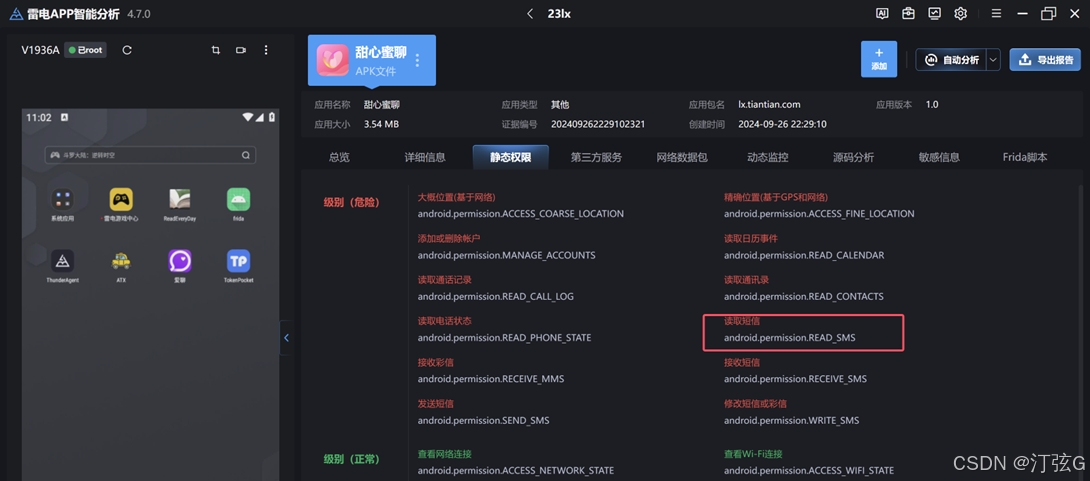Click the 级别（危险）heading
This screenshot has width=1090, height=481.
pyautogui.click(x=351, y=202)
